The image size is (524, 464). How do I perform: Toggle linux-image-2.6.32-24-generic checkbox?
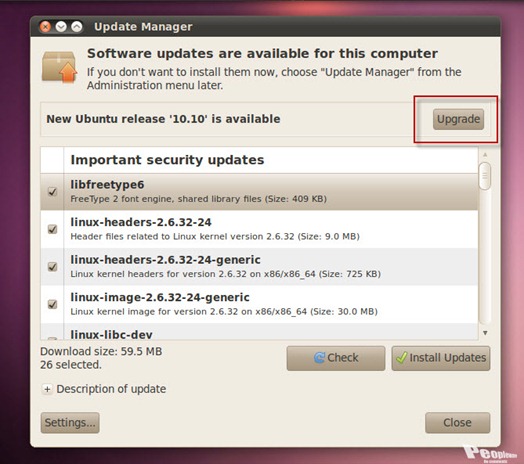point(52,304)
